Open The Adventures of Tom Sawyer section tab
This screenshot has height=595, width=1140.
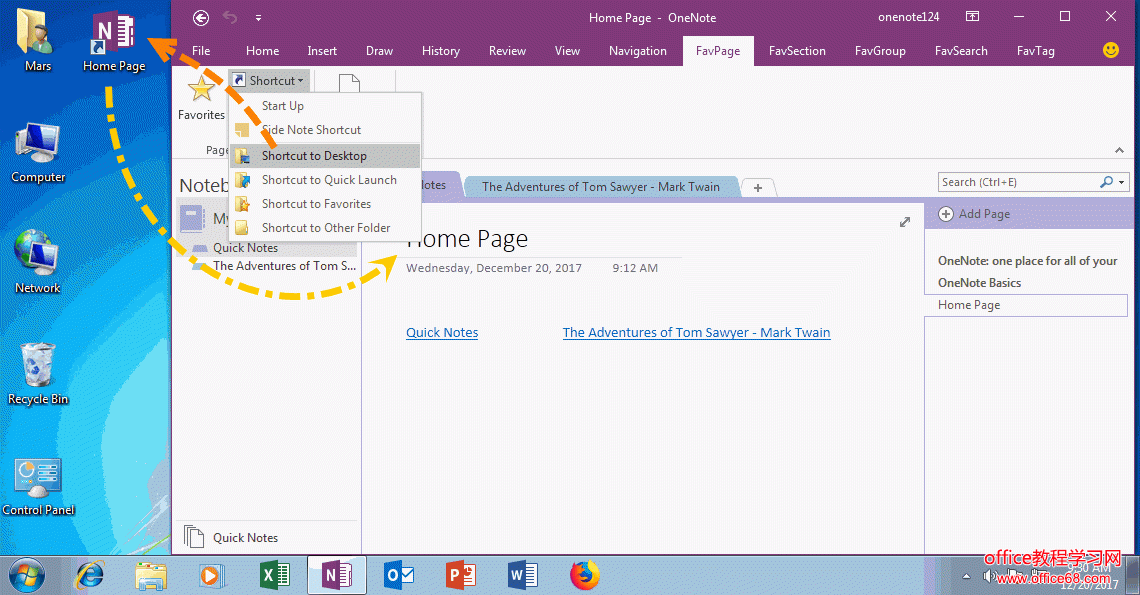click(x=600, y=186)
